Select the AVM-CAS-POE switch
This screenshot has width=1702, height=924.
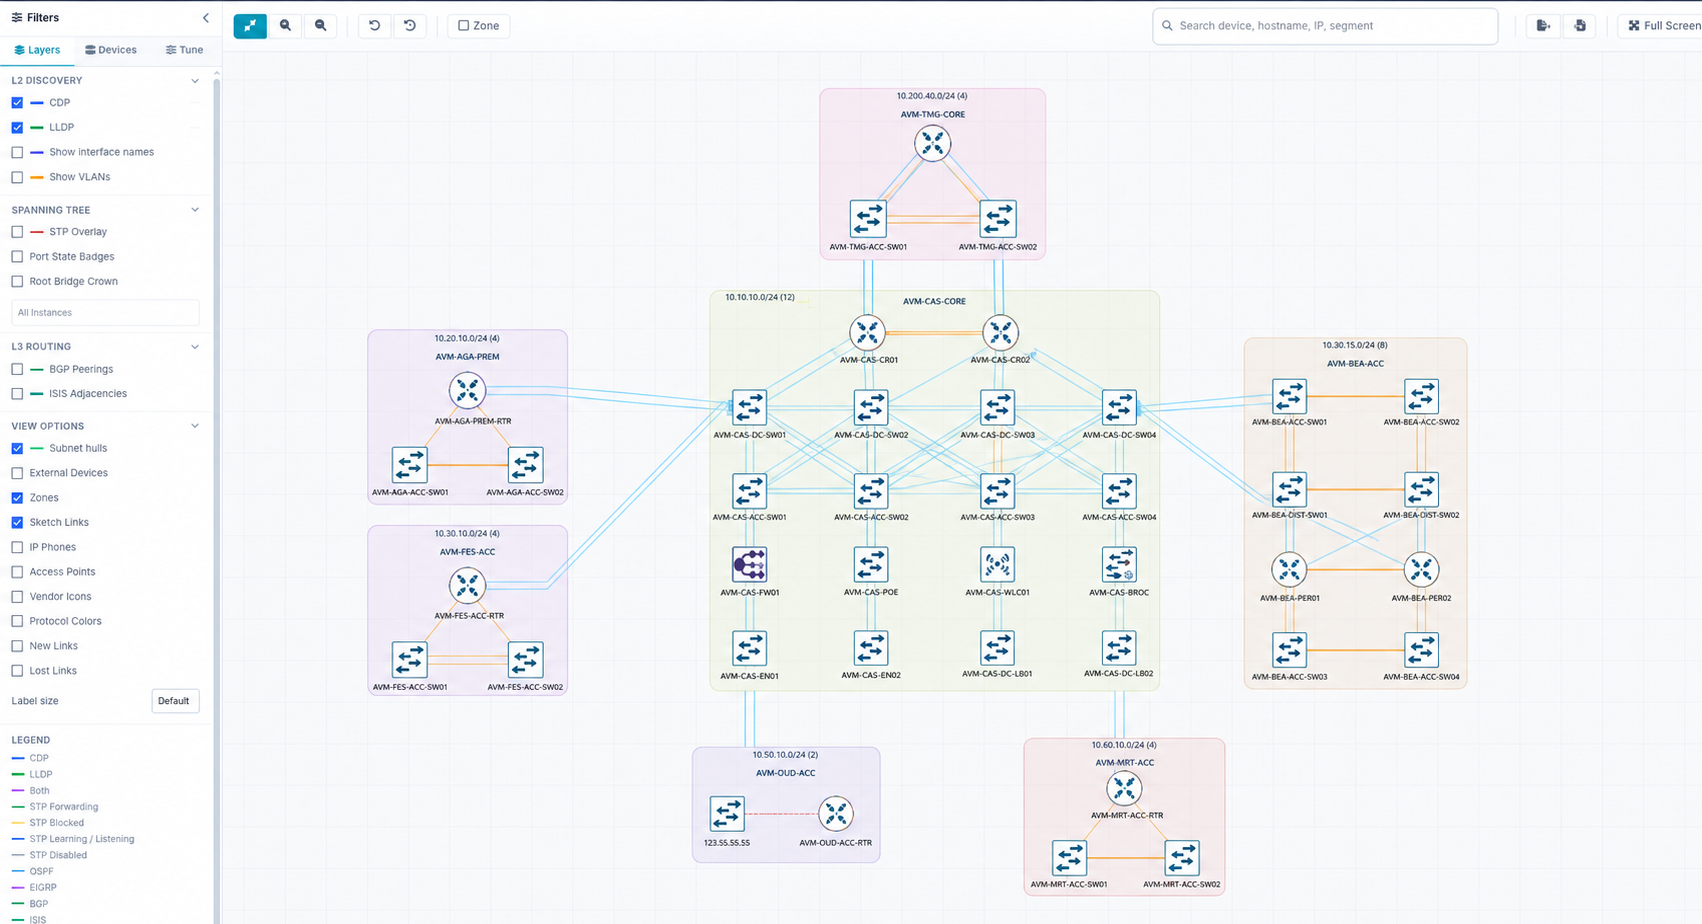[871, 565]
